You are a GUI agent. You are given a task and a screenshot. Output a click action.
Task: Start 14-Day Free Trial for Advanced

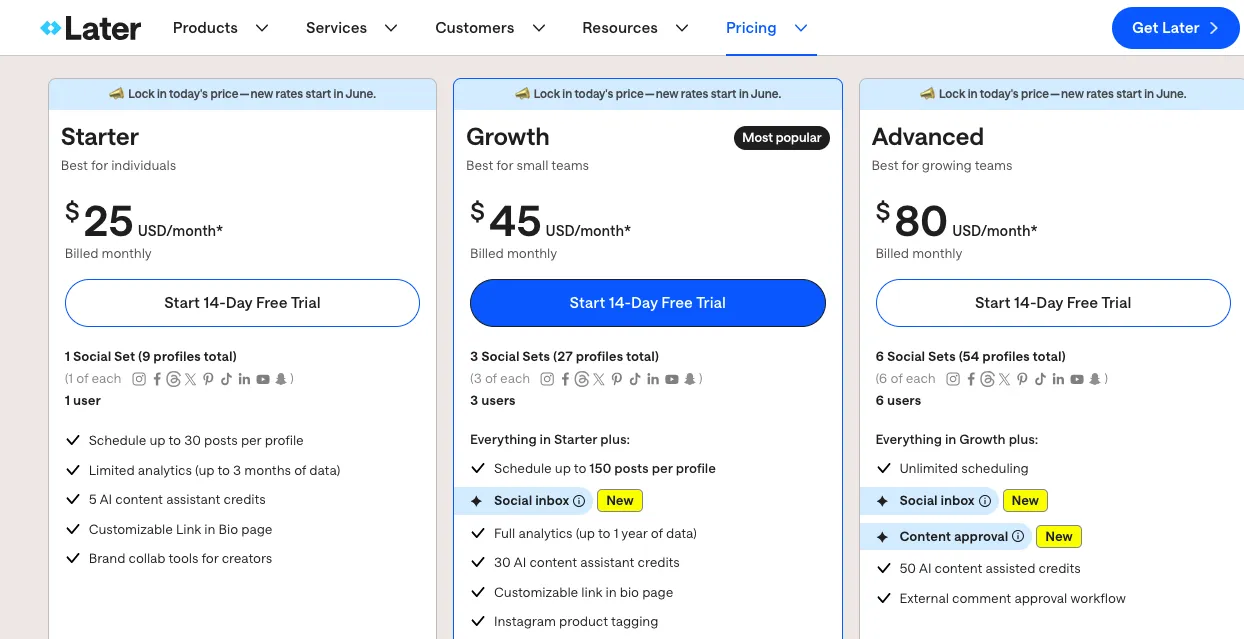[1053, 303]
